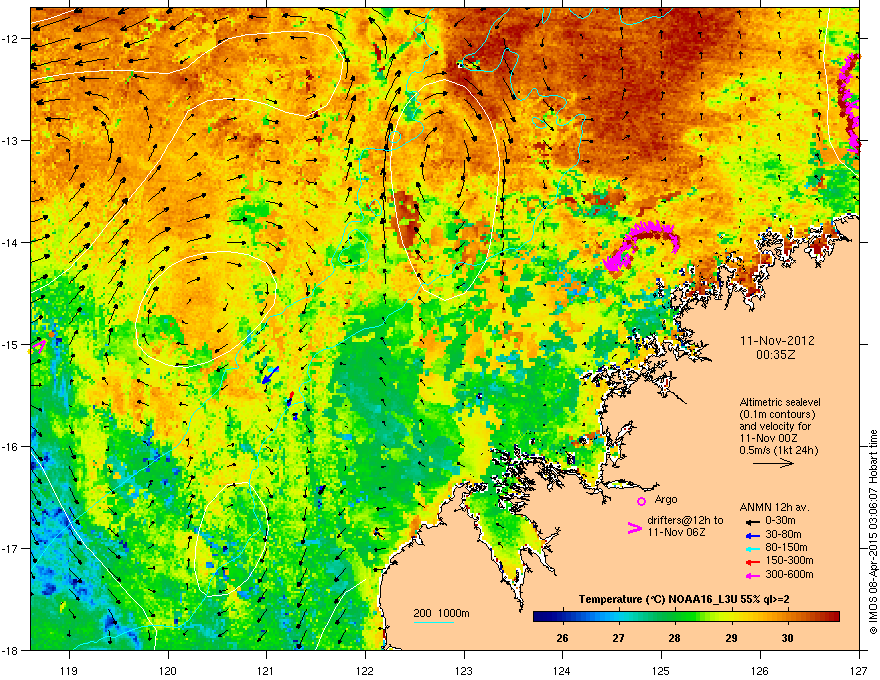Viewport: 880px width, 680px height.
Task: Click the '(0.1m contours)' text
Action: tap(777, 414)
